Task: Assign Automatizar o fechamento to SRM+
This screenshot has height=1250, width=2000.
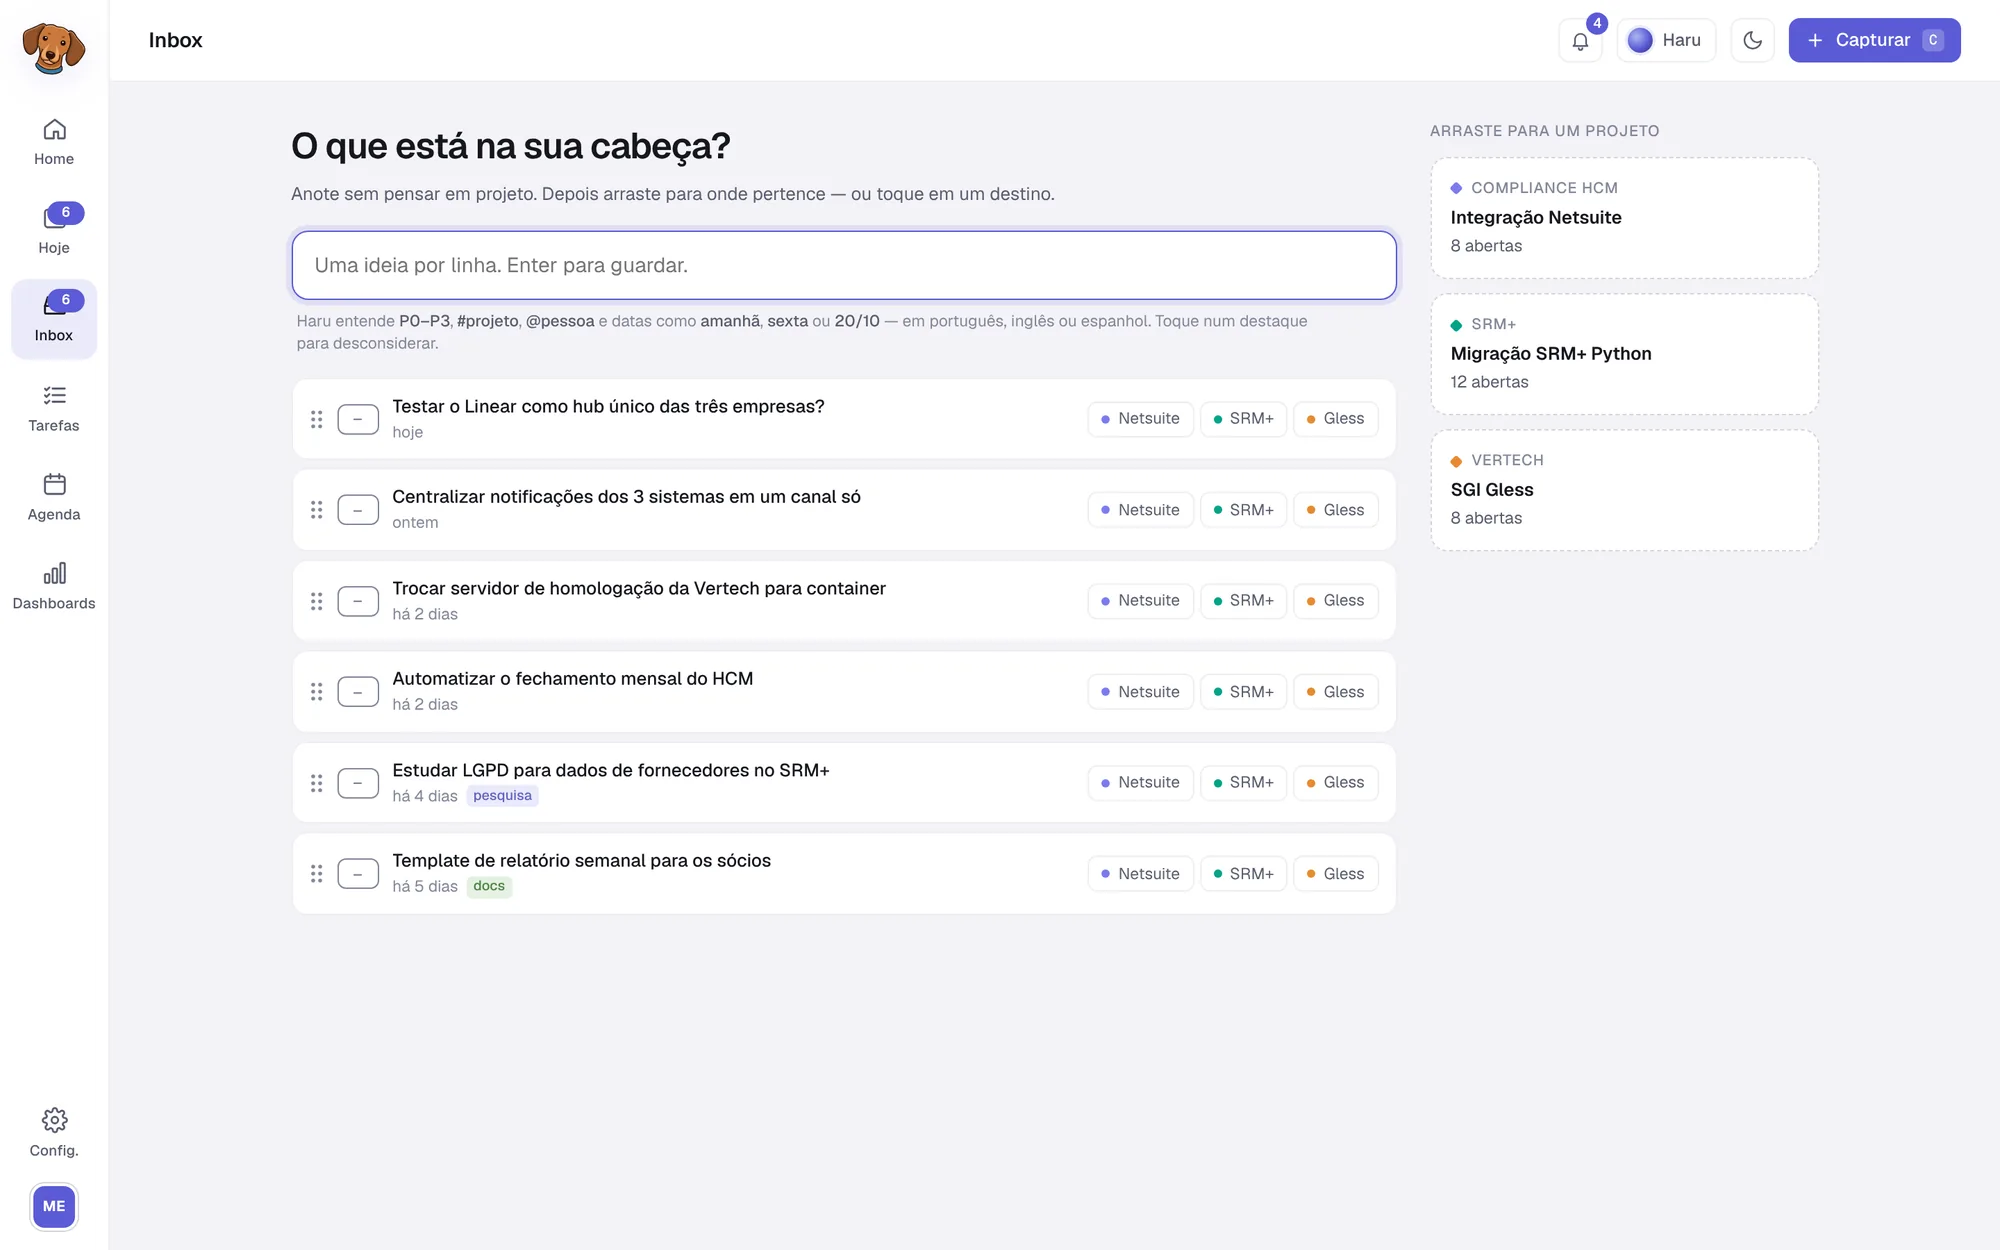Action: coord(1243,692)
